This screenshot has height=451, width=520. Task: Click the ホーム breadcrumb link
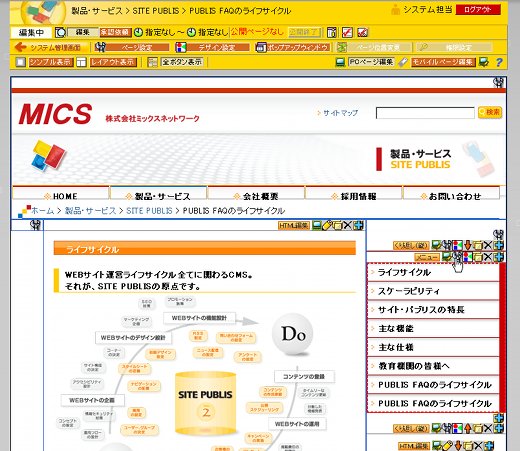(x=42, y=211)
